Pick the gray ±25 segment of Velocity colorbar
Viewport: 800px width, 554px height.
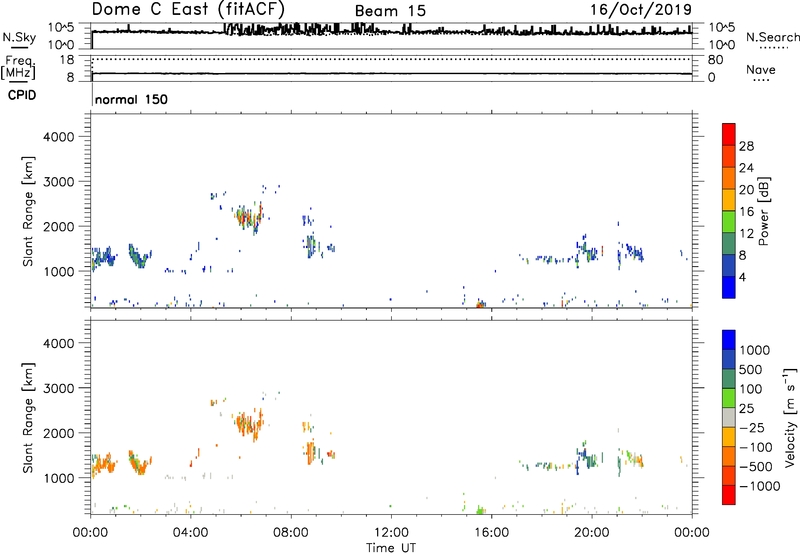click(x=729, y=418)
